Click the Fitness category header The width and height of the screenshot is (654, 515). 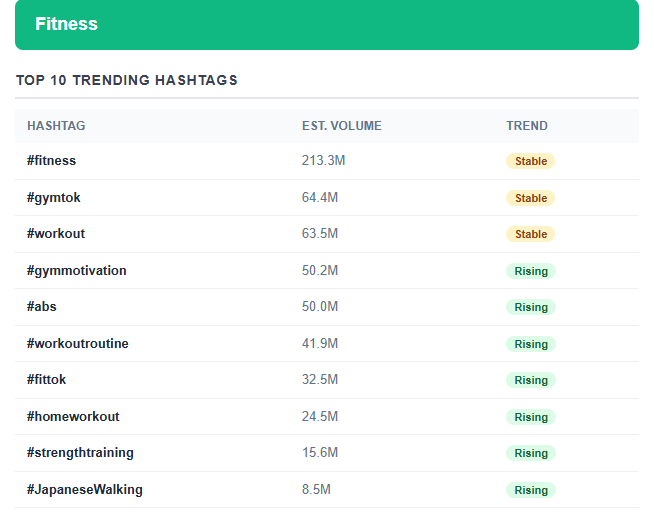pyautogui.click(x=327, y=24)
